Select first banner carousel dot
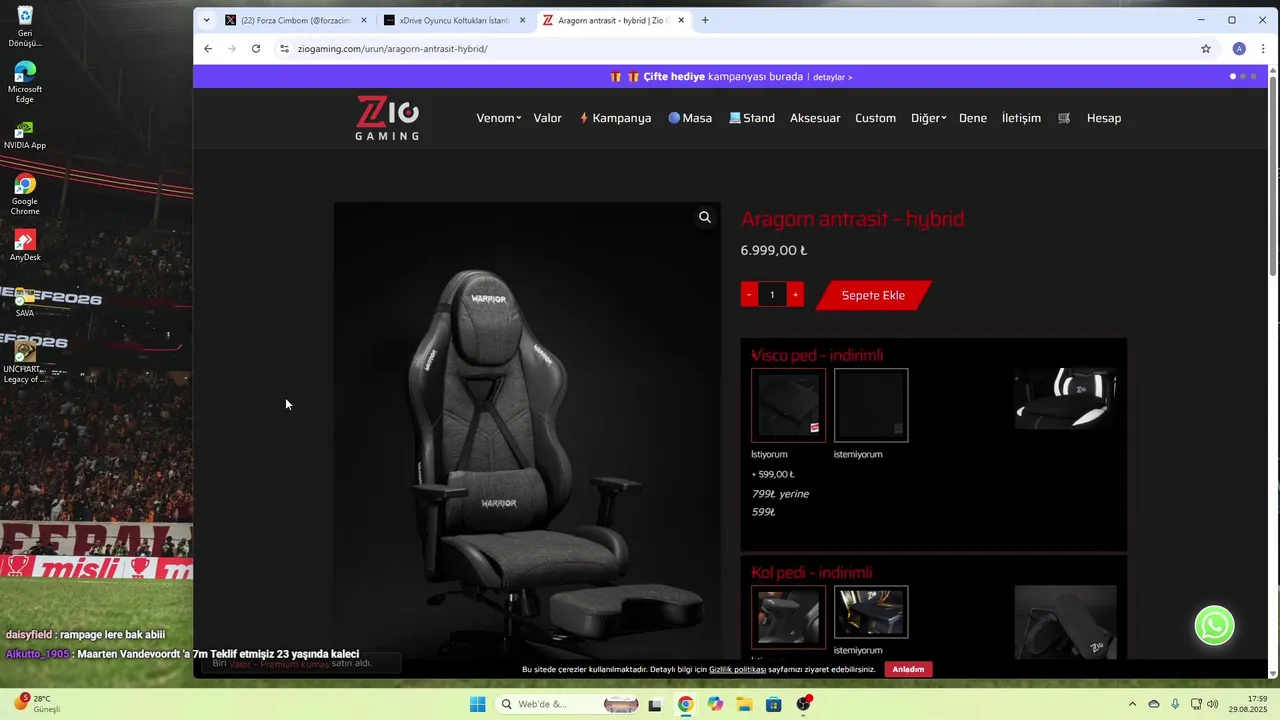The width and height of the screenshot is (1280, 720). pos(1233,76)
